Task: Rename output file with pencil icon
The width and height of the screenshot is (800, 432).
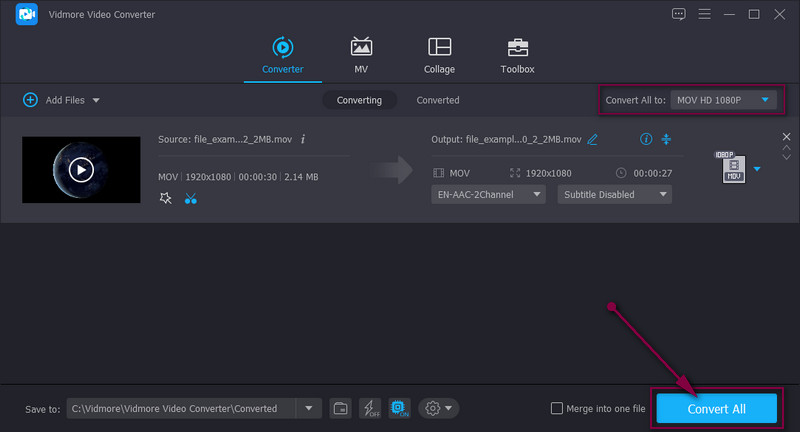Action: coord(593,139)
